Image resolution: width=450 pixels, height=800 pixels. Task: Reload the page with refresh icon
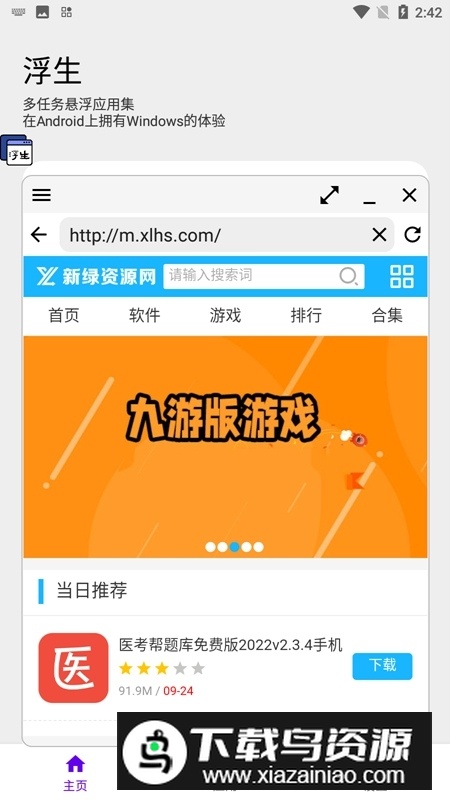pos(412,235)
